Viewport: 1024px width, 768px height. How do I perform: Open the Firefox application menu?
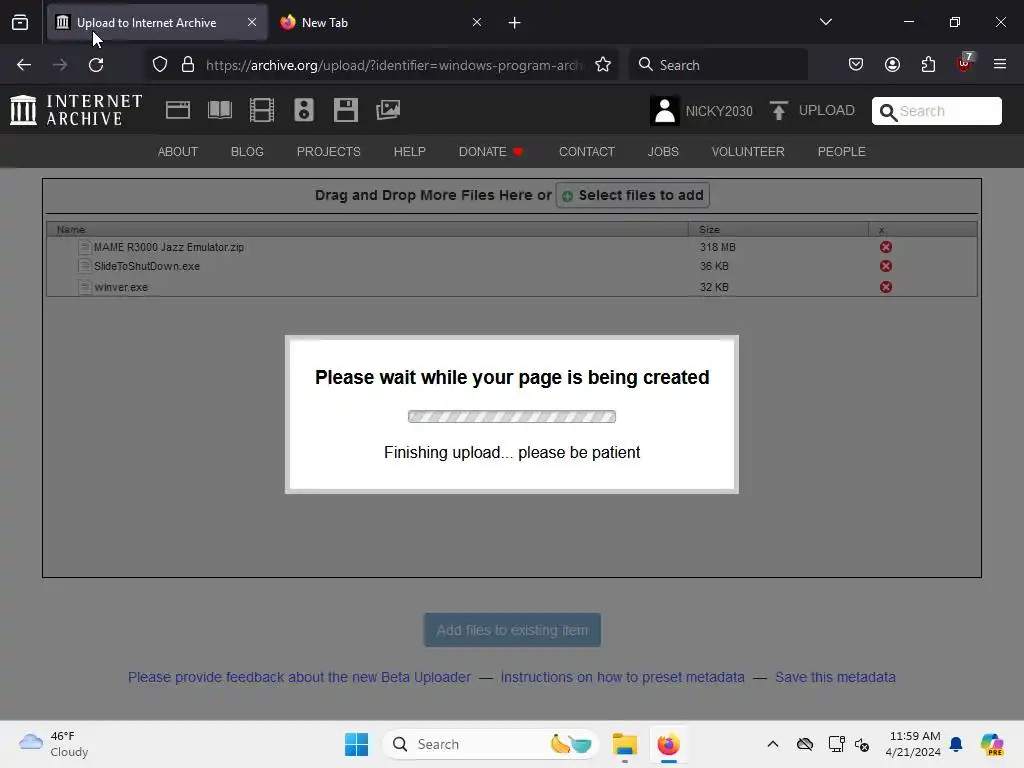pos(1000,64)
